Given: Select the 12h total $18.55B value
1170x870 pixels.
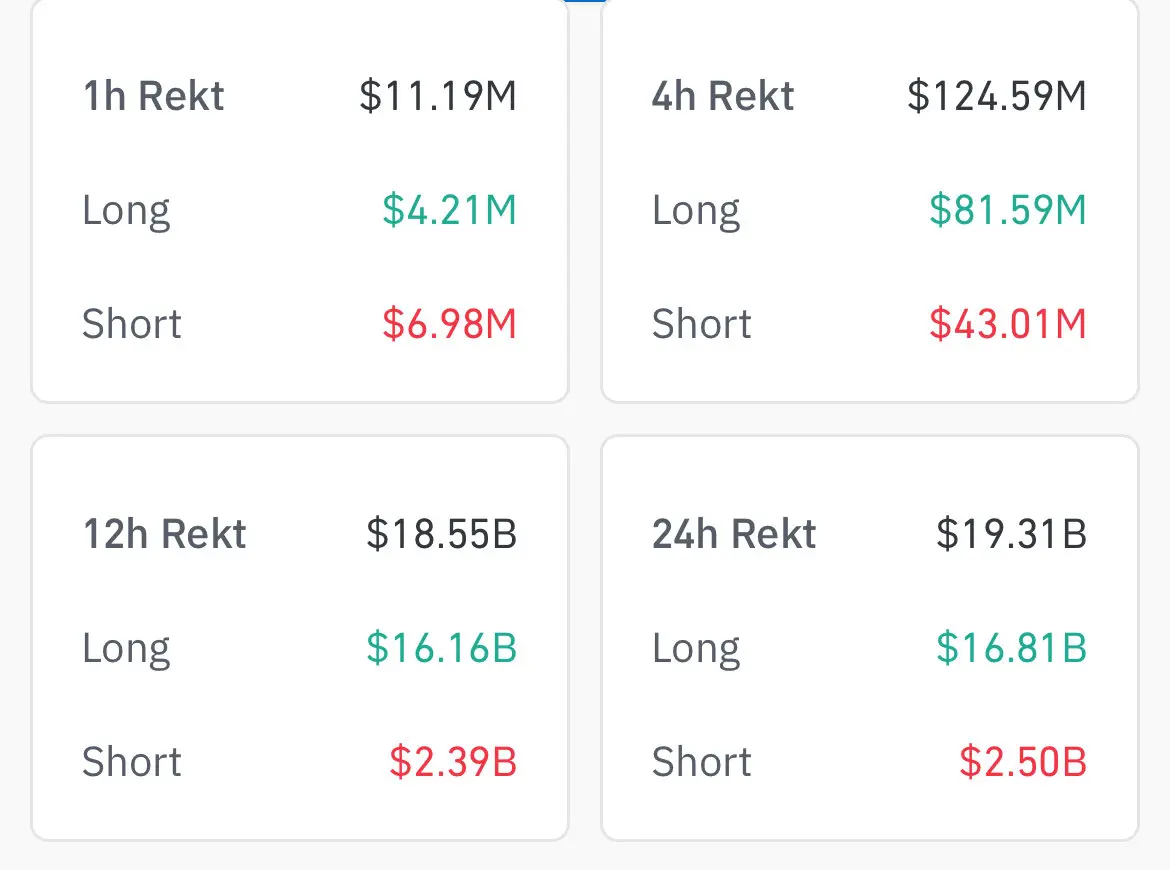Looking at the screenshot, I should (x=441, y=535).
